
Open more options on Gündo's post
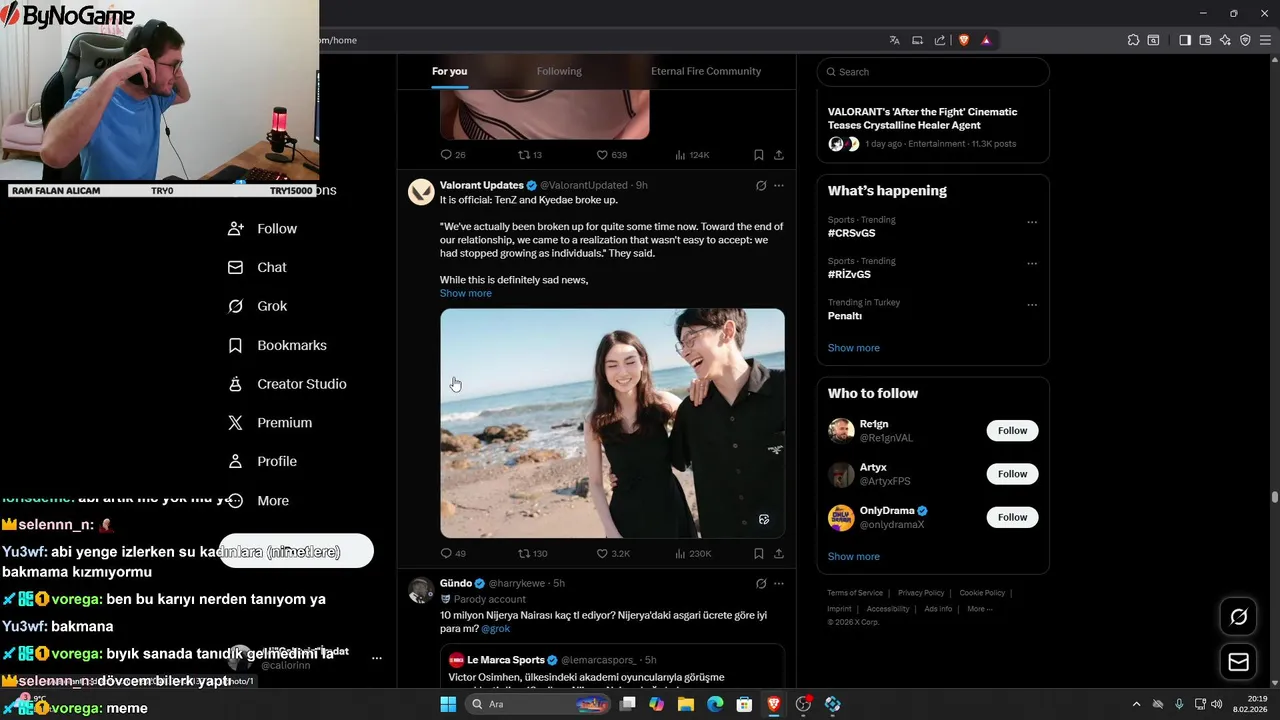click(x=779, y=583)
